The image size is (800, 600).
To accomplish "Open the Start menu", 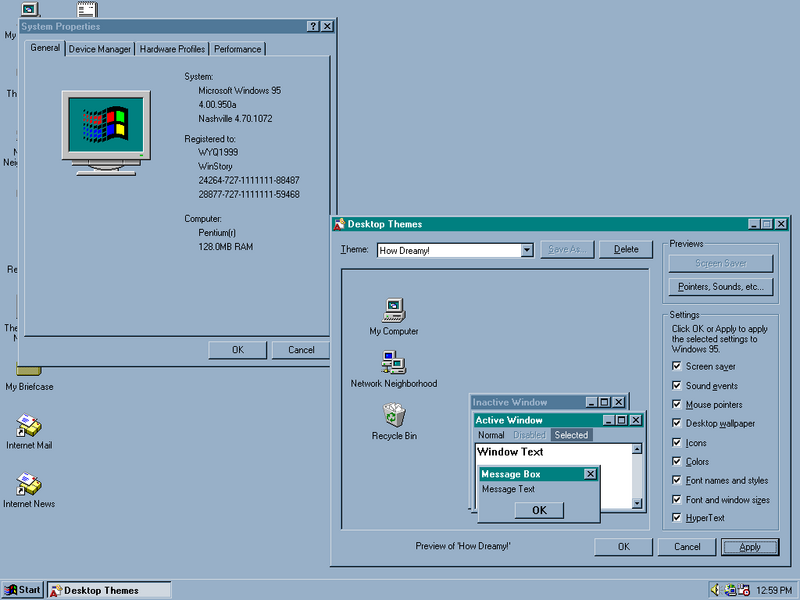I will tap(22, 590).
